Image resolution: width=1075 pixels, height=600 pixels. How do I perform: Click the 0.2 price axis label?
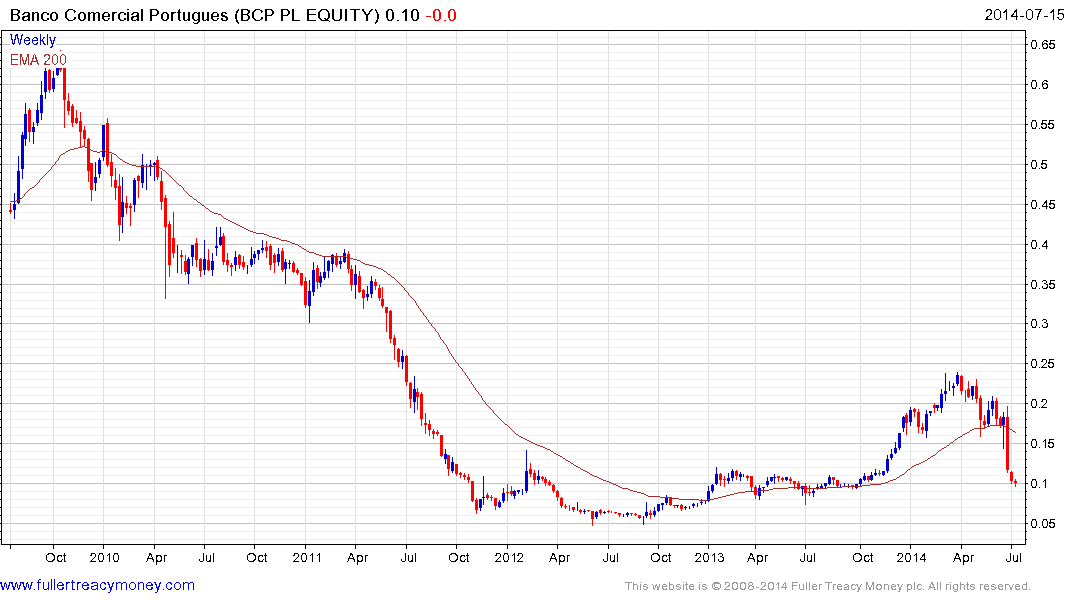1039,403
